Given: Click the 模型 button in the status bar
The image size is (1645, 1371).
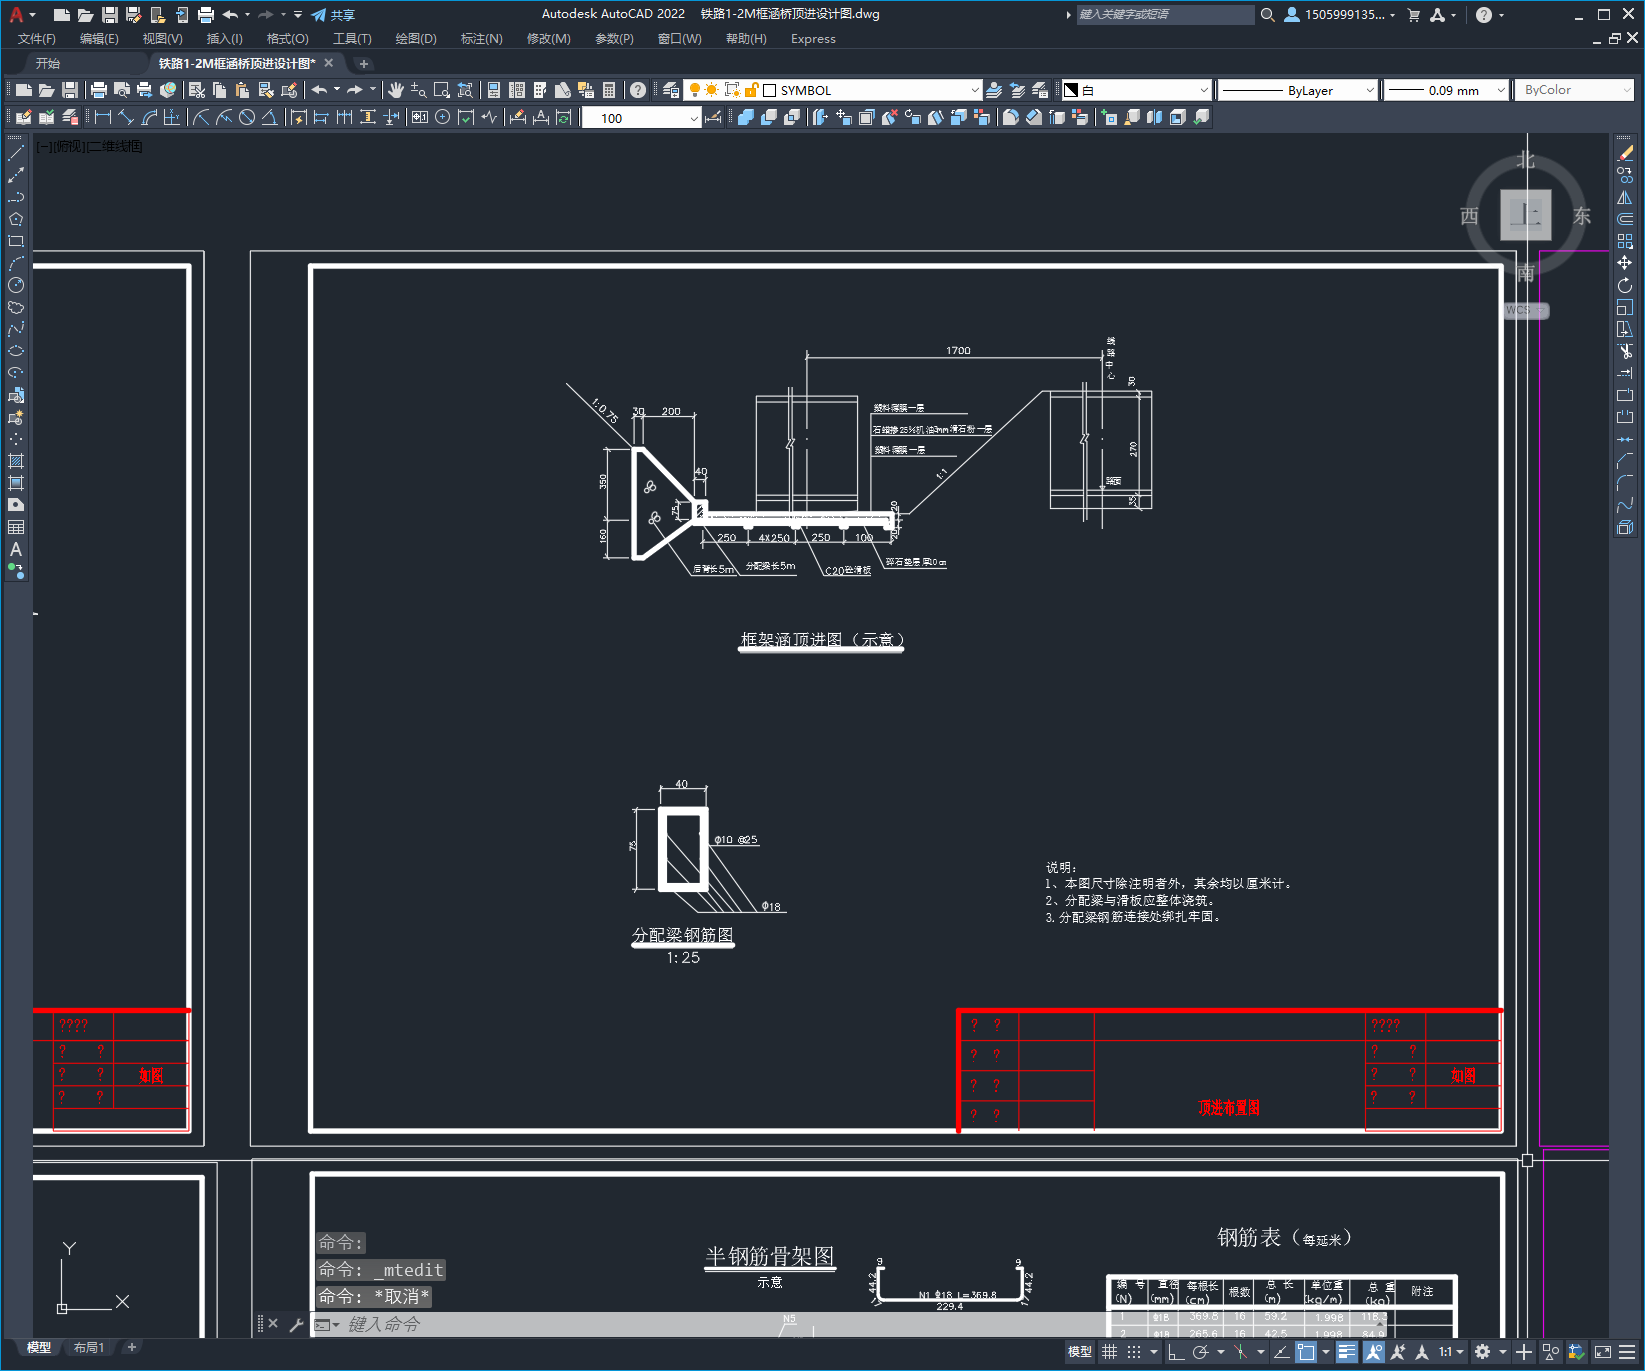Looking at the screenshot, I should tap(1080, 1352).
